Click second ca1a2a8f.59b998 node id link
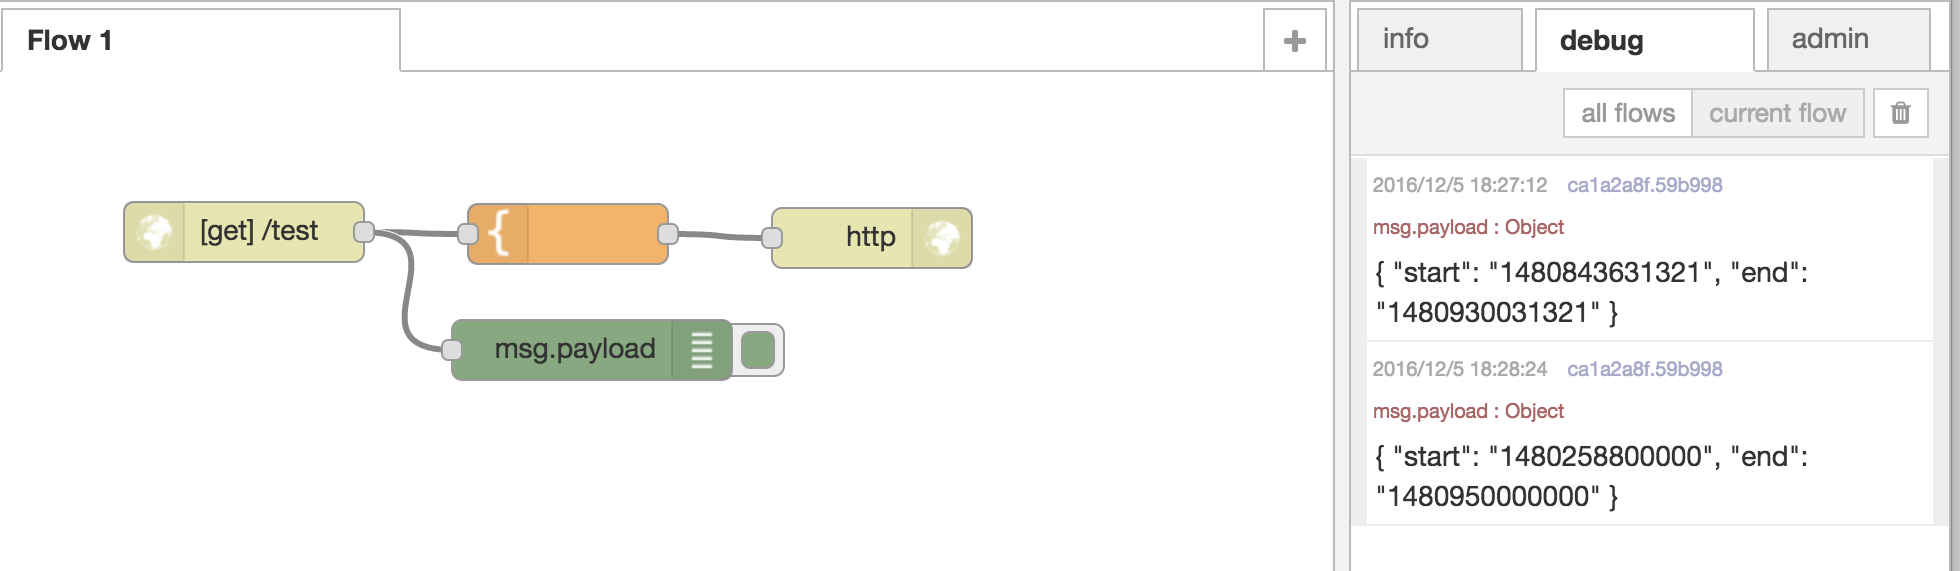This screenshot has height=571, width=1960. coord(1644,369)
